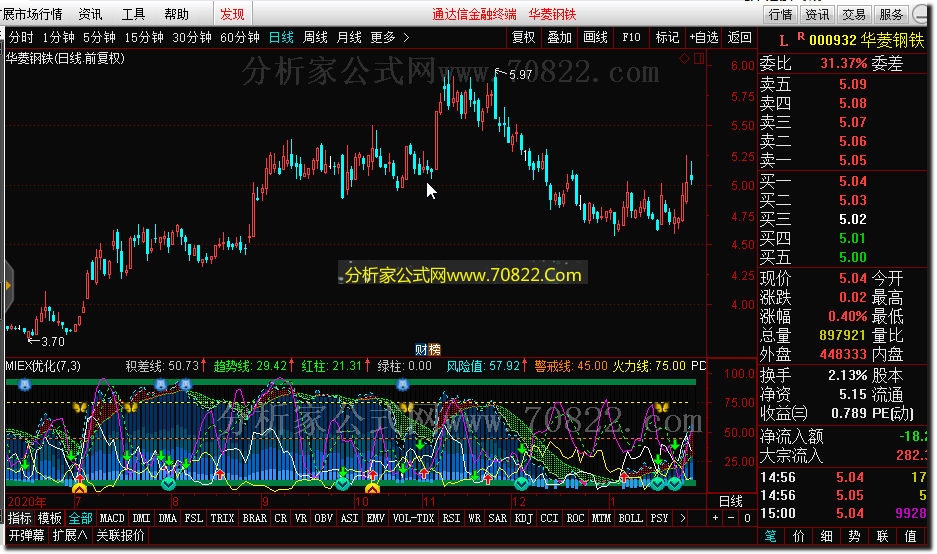The height and width of the screenshot is (554, 937).
Task: Click the 榜 info marker
Action: [434, 350]
